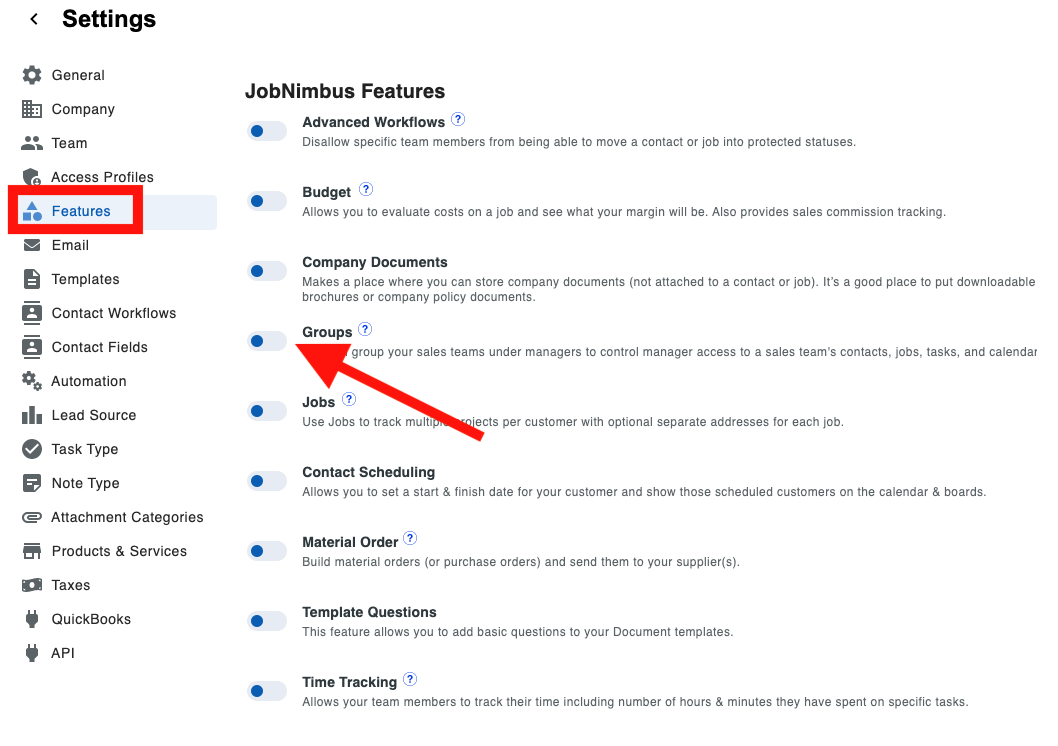Toggle the Advanced Workflows feature switch

tap(267, 131)
